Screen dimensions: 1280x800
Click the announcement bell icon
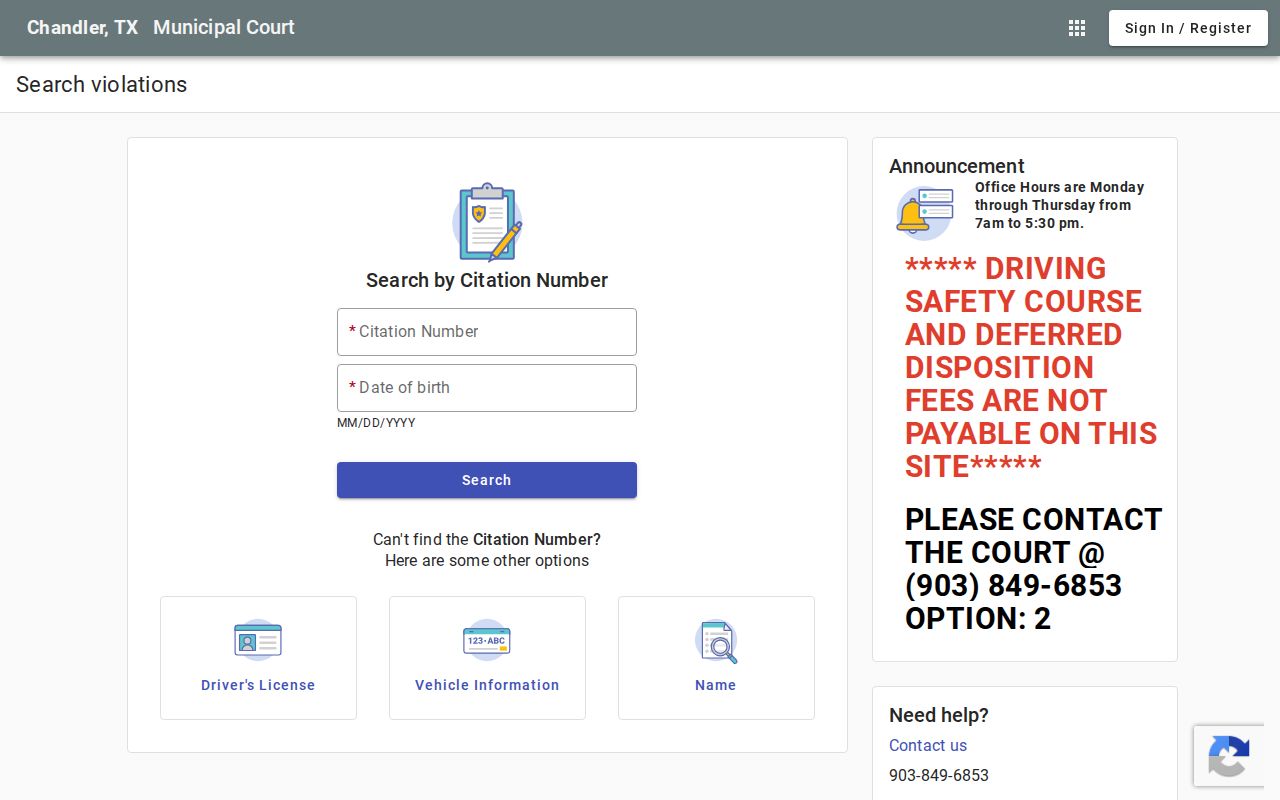[x=924, y=213]
